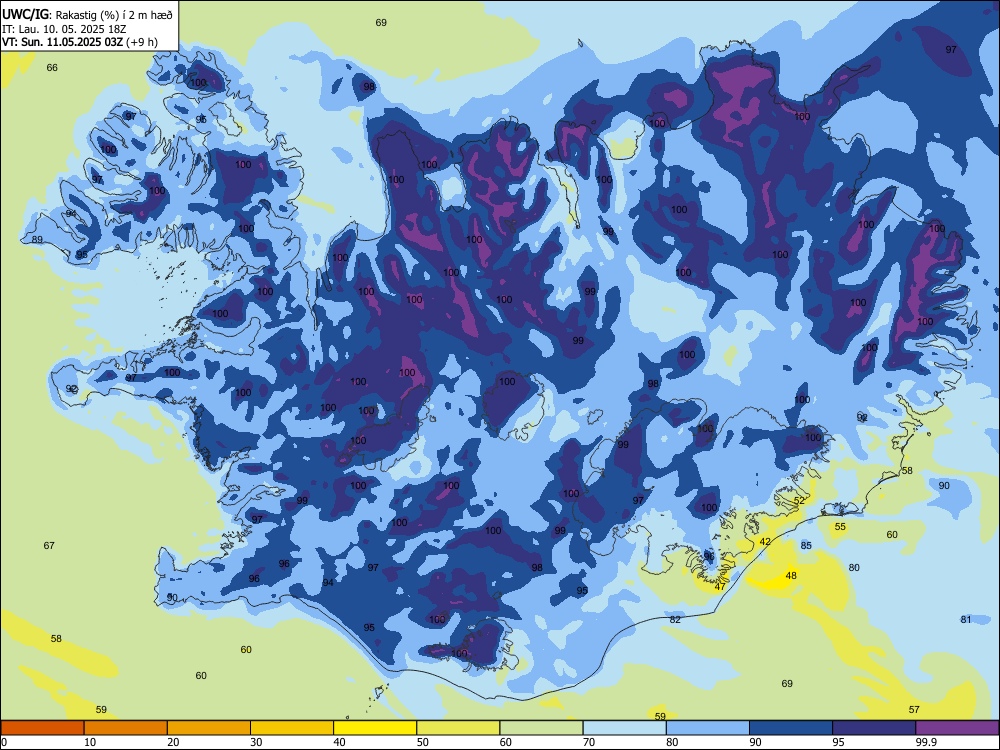1000x750 pixels.
Task: Click the map value '57' in the bottom right
Action: [914, 709]
